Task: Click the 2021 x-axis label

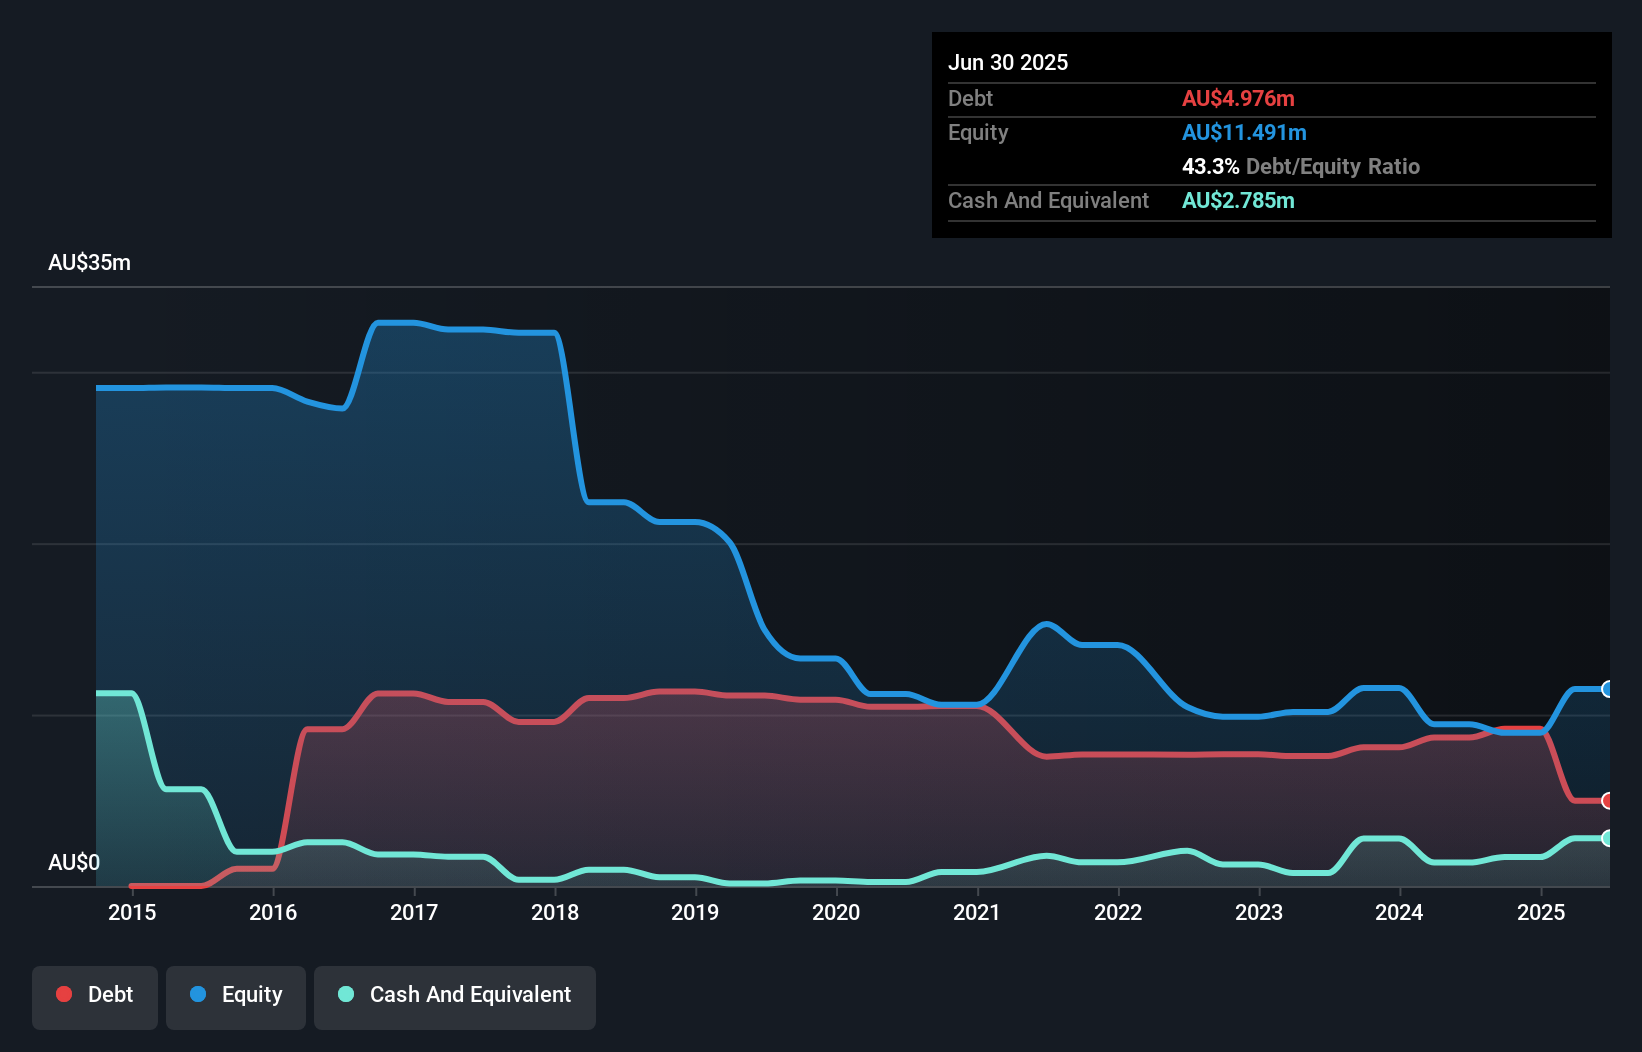Action: [x=977, y=912]
